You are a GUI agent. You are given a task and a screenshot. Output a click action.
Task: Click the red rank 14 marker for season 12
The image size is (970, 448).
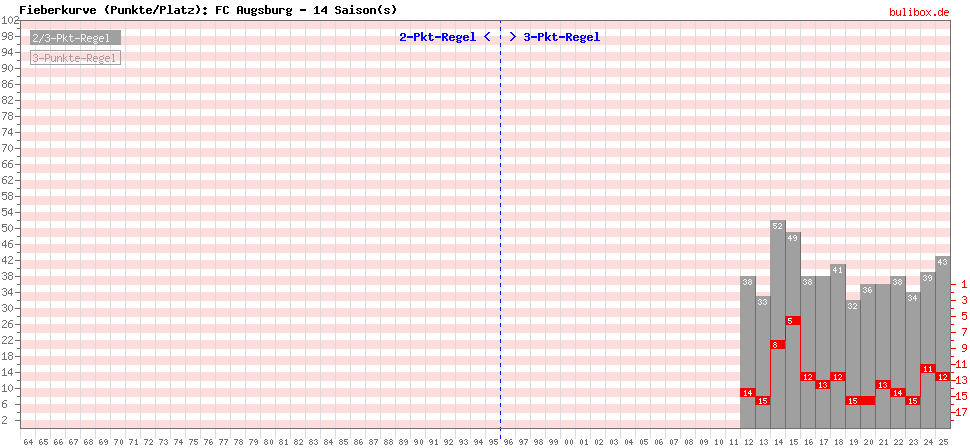tap(747, 392)
